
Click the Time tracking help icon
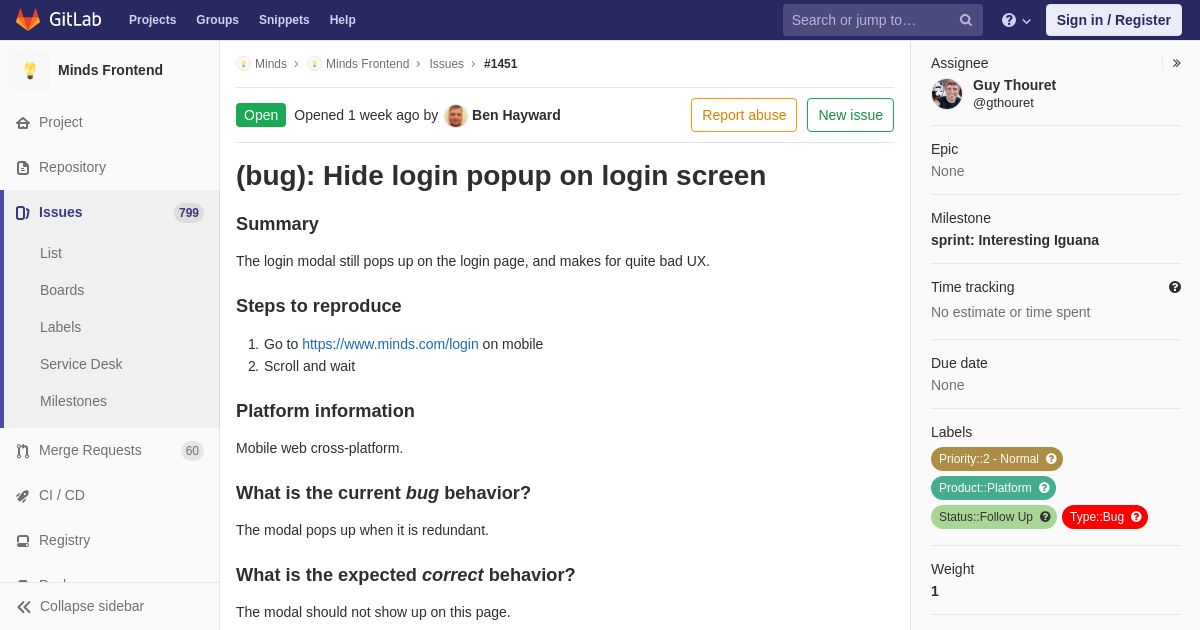click(x=1175, y=287)
